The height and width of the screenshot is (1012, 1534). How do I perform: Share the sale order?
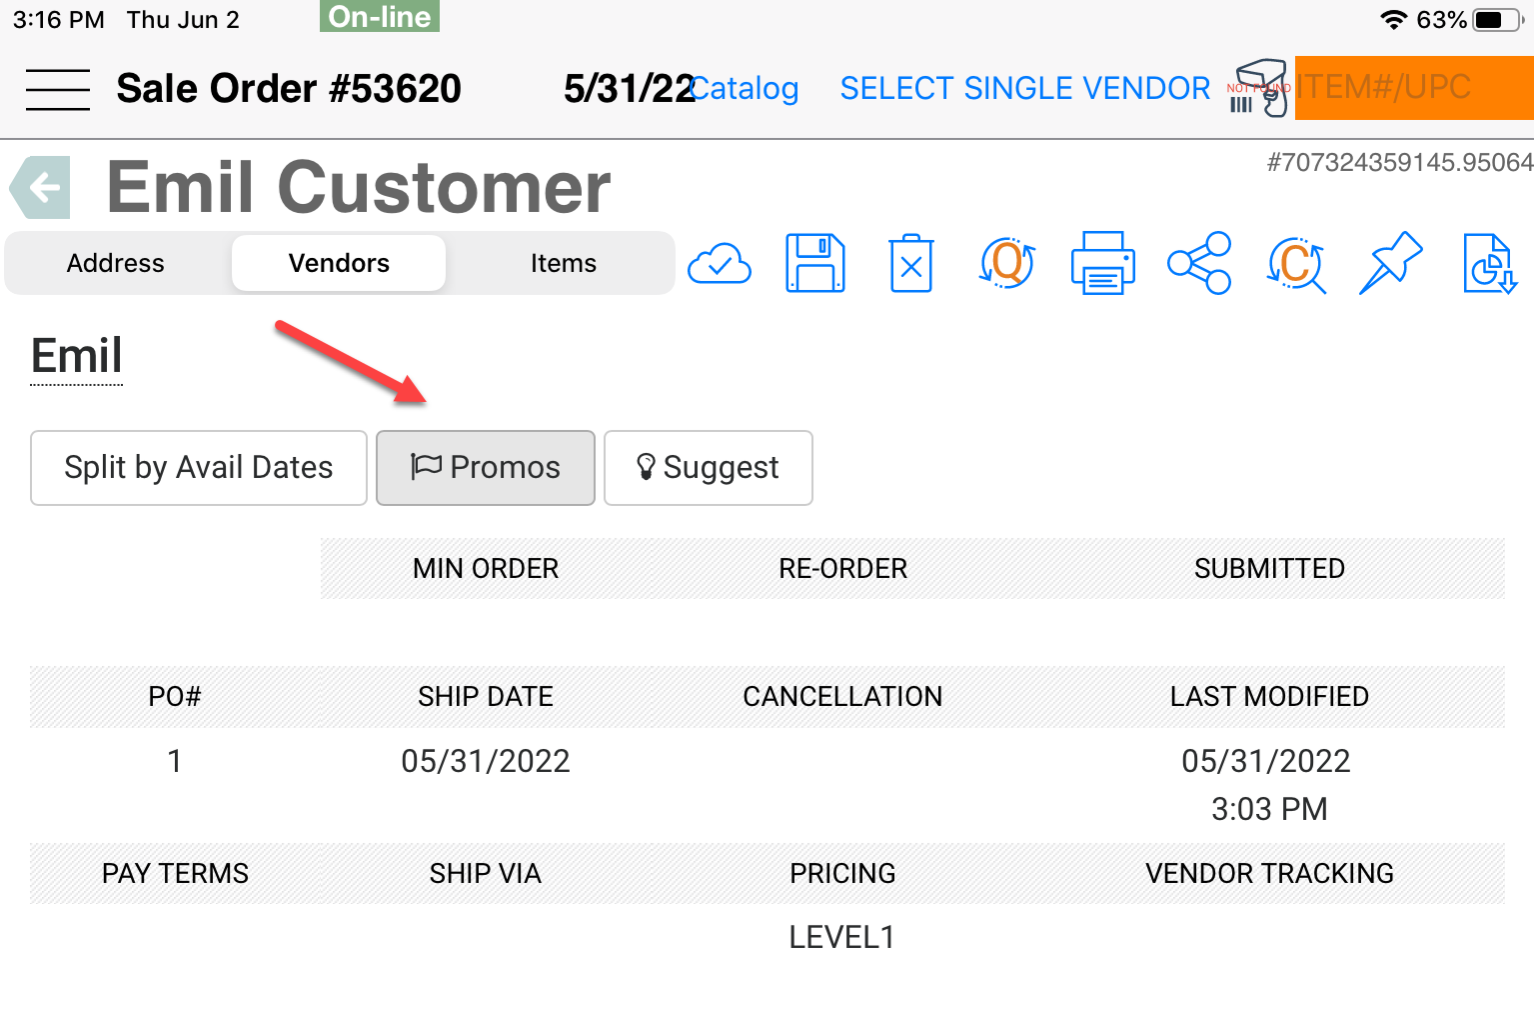1199,263
